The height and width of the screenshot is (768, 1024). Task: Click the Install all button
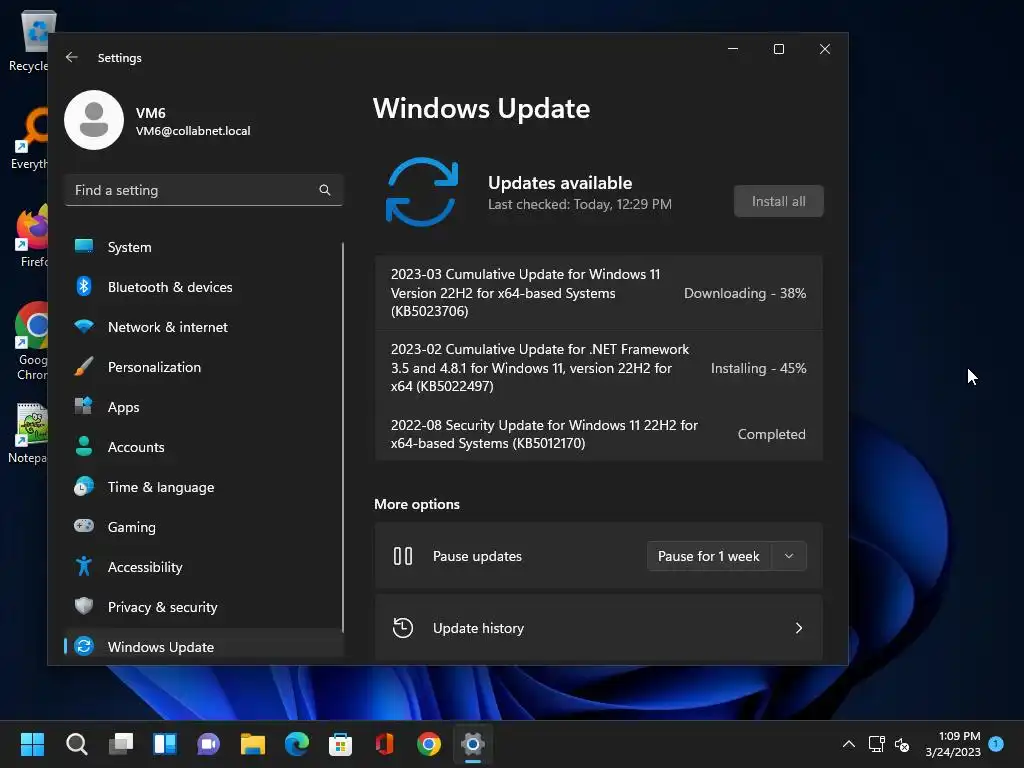click(x=778, y=201)
